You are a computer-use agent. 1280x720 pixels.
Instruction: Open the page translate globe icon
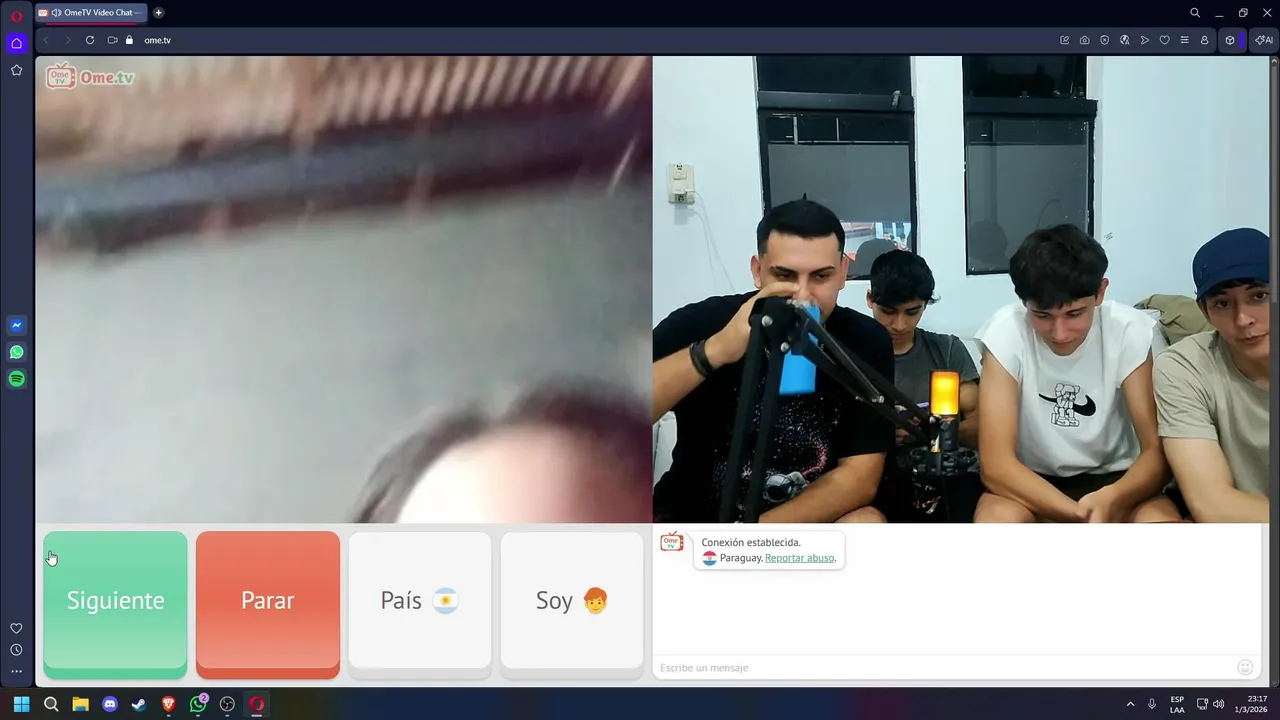(x=1125, y=40)
